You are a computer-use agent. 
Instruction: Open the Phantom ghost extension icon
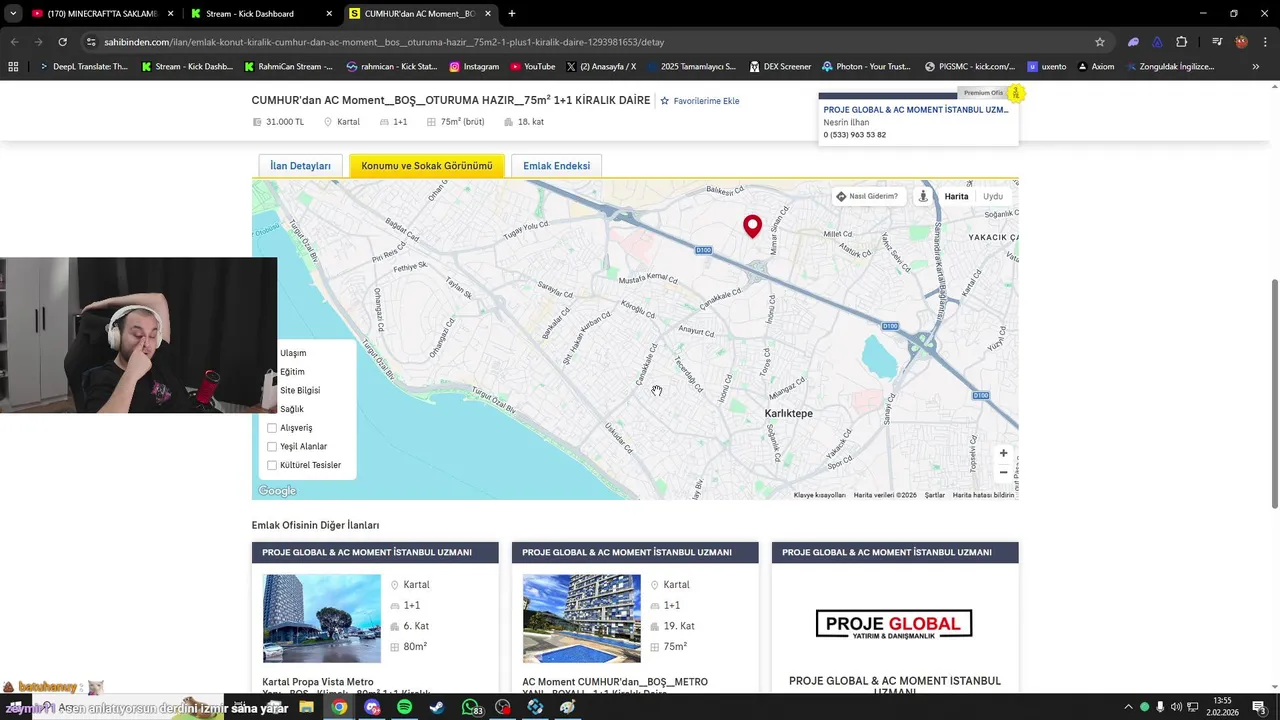(1133, 42)
